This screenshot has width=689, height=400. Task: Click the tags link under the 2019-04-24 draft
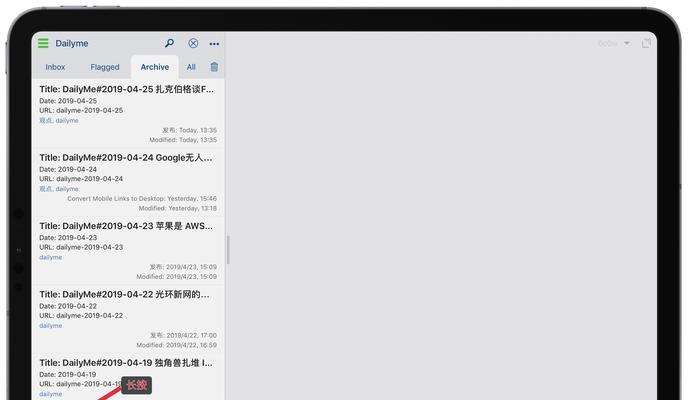(x=59, y=189)
